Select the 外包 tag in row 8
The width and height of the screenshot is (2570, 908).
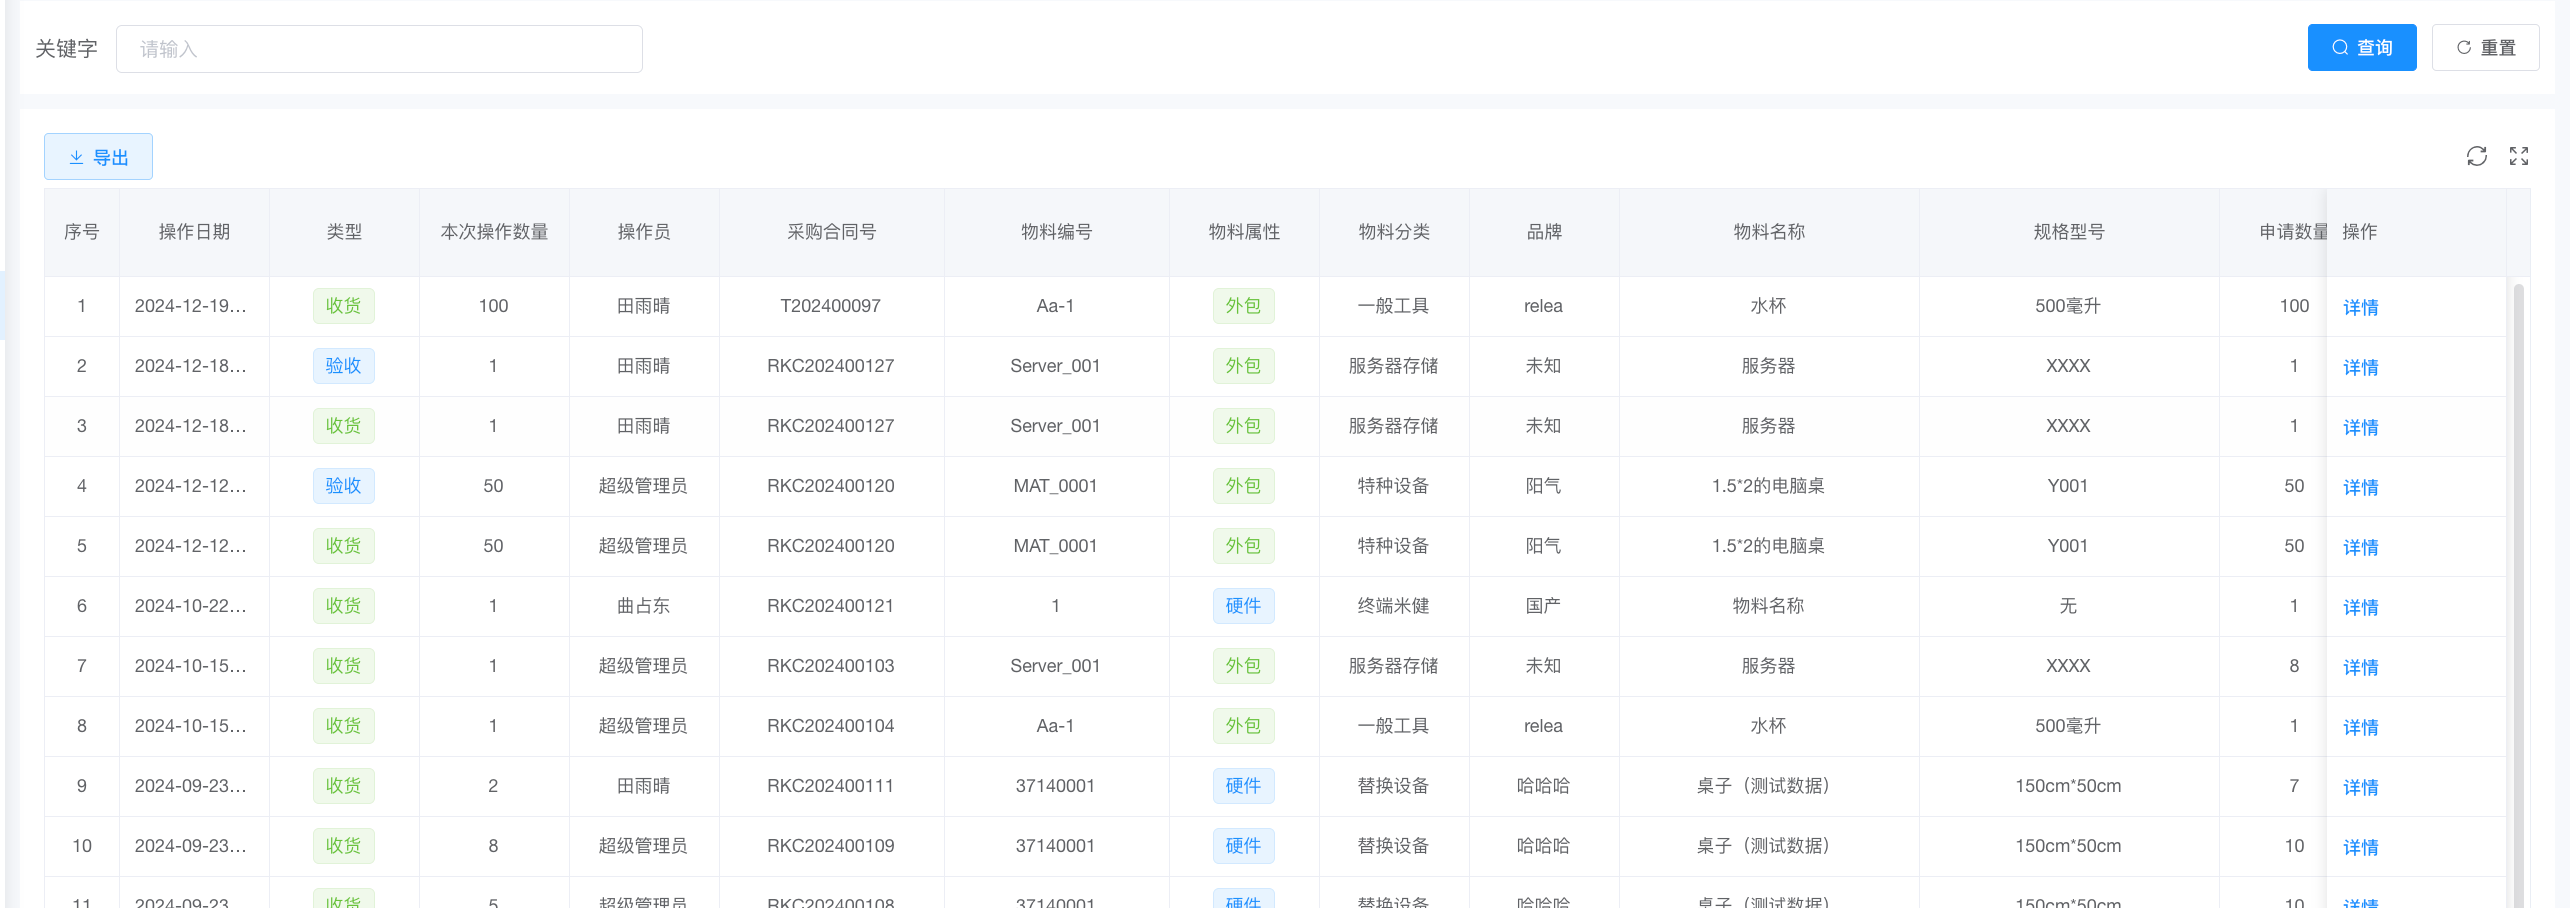tap(1243, 726)
